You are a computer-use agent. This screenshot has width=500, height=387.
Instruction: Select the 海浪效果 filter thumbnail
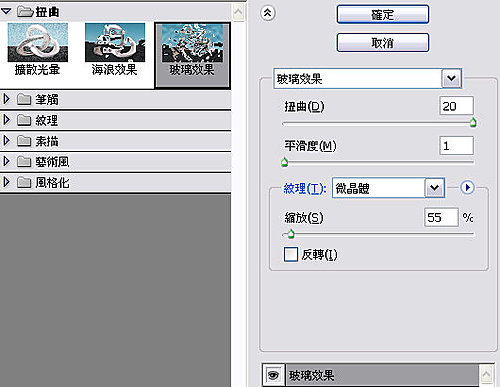click(x=115, y=49)
